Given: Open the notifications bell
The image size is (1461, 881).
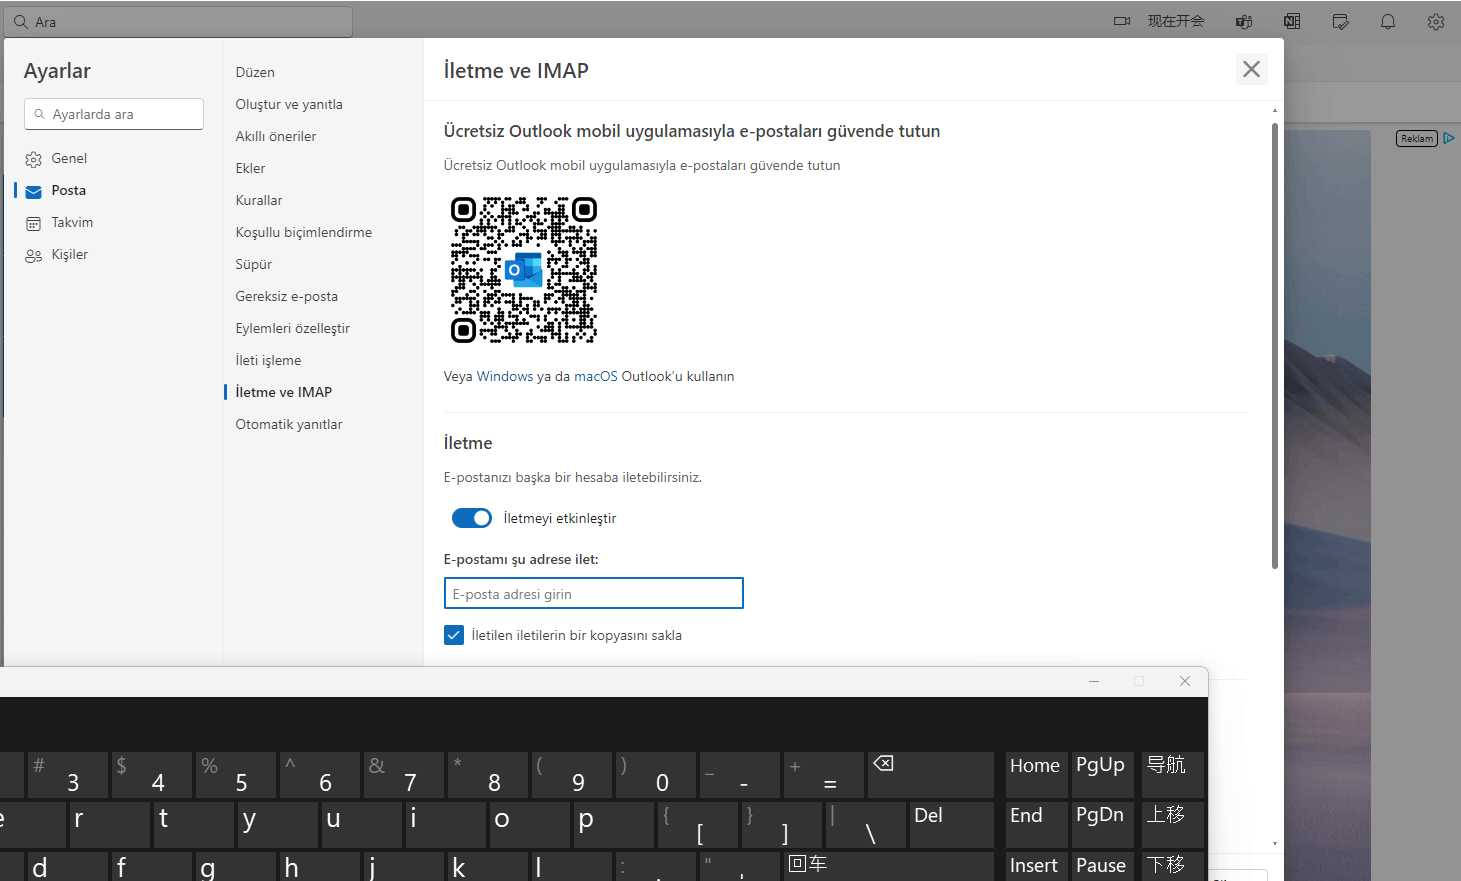Looking at the screenshot, I should point(1388,21).
